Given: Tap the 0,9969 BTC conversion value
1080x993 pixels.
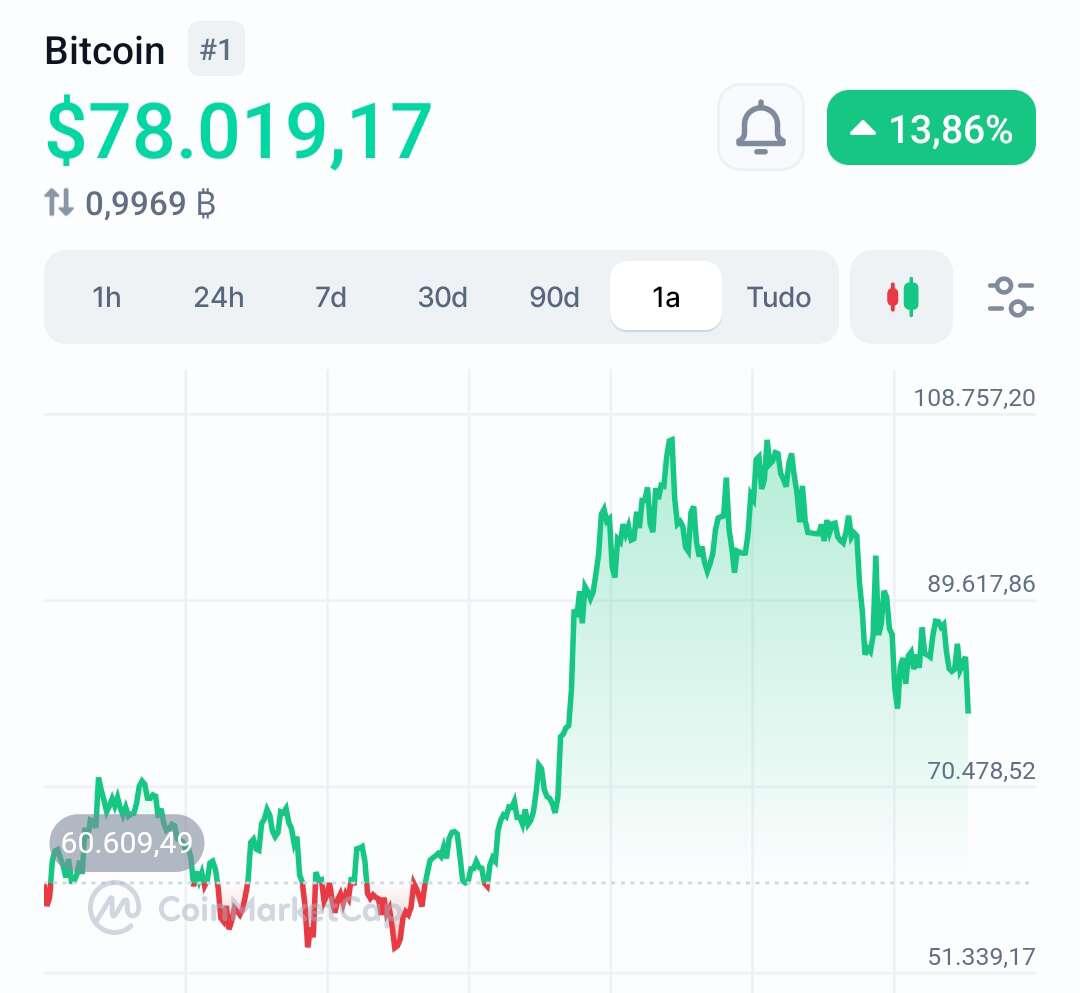Looking at the screenshot, I should pos(149,204).
